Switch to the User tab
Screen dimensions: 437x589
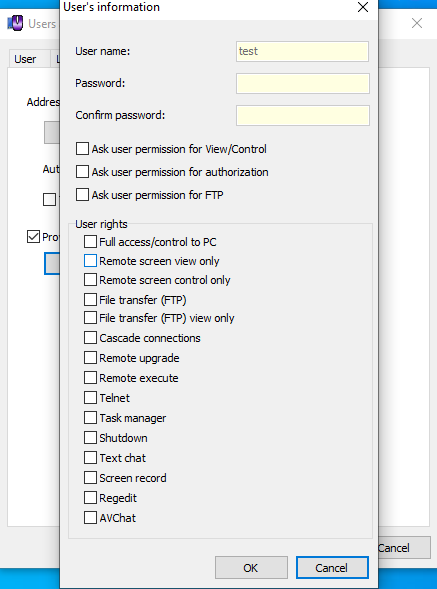coord(25,59)
